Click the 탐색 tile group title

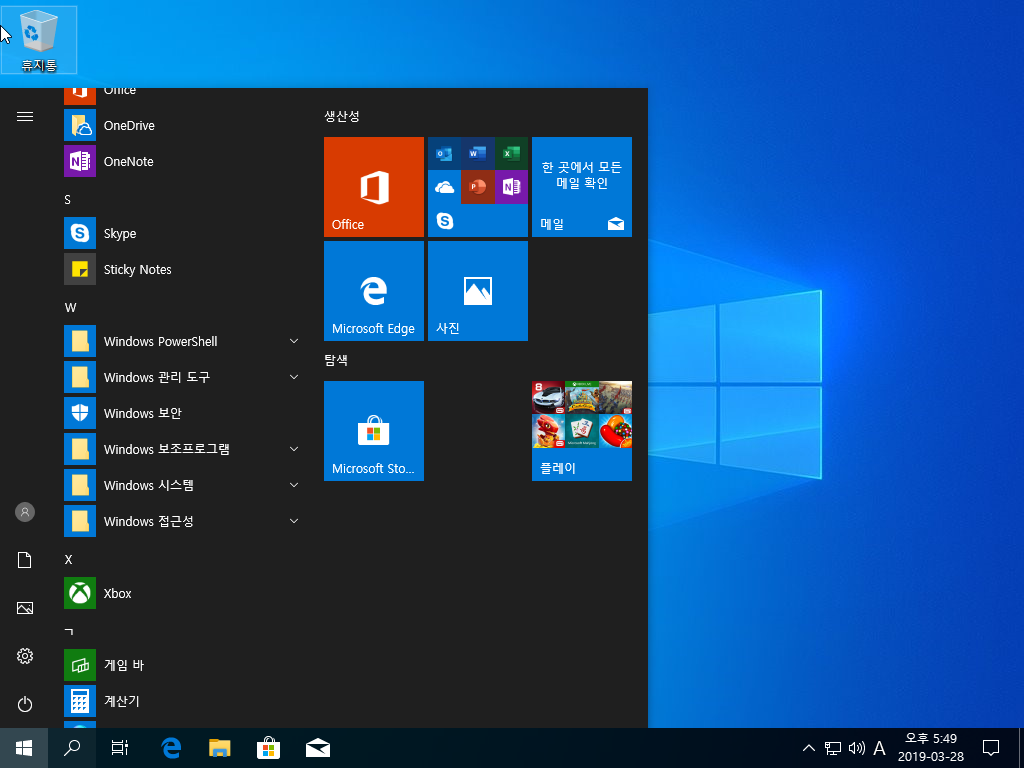pos(336,360)
